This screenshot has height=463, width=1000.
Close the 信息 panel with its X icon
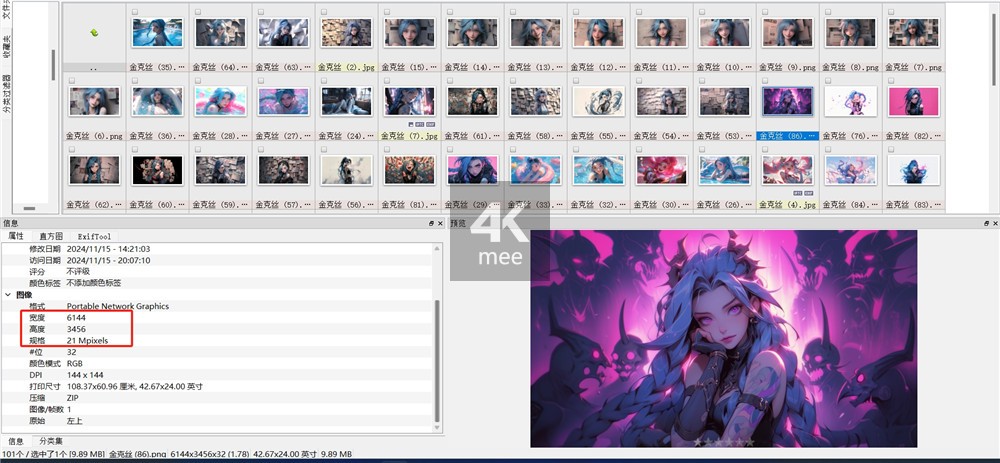pos(441,223)
